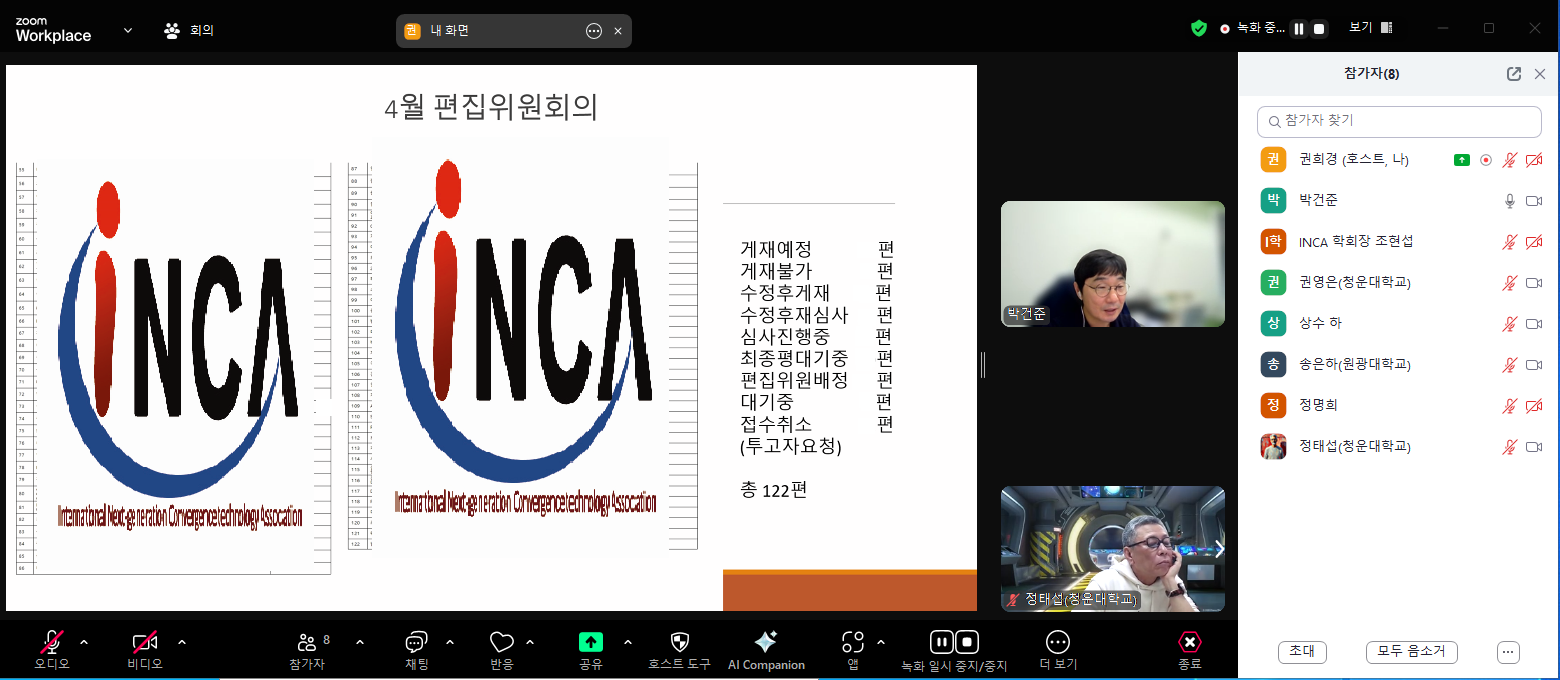Image resolution: width=1560 pixels, height=680 pixels.
Task: Open 호스트 도구 shield icon
Action: (x=680, y=642)
